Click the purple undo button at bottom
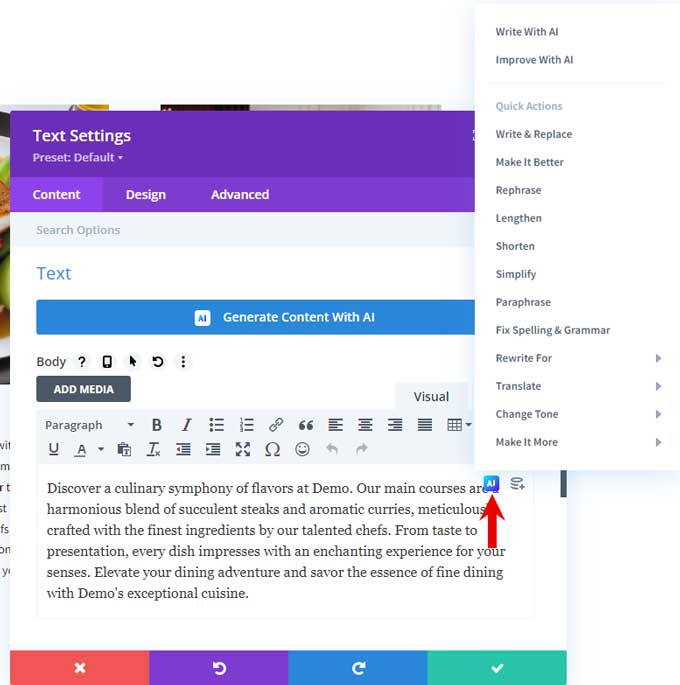Screen dimensions: 680x685 pos(219,668)
